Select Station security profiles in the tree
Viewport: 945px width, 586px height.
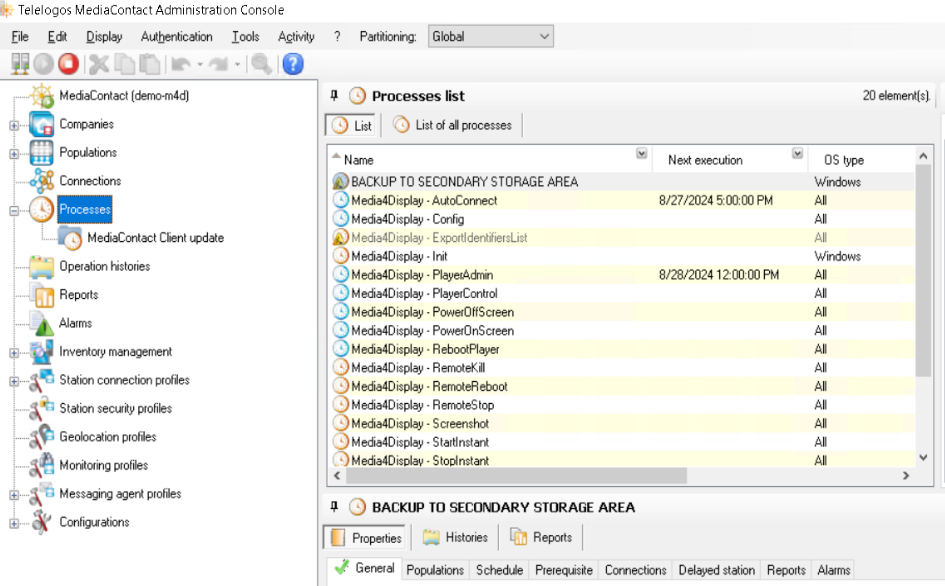(x=116, y=409)
